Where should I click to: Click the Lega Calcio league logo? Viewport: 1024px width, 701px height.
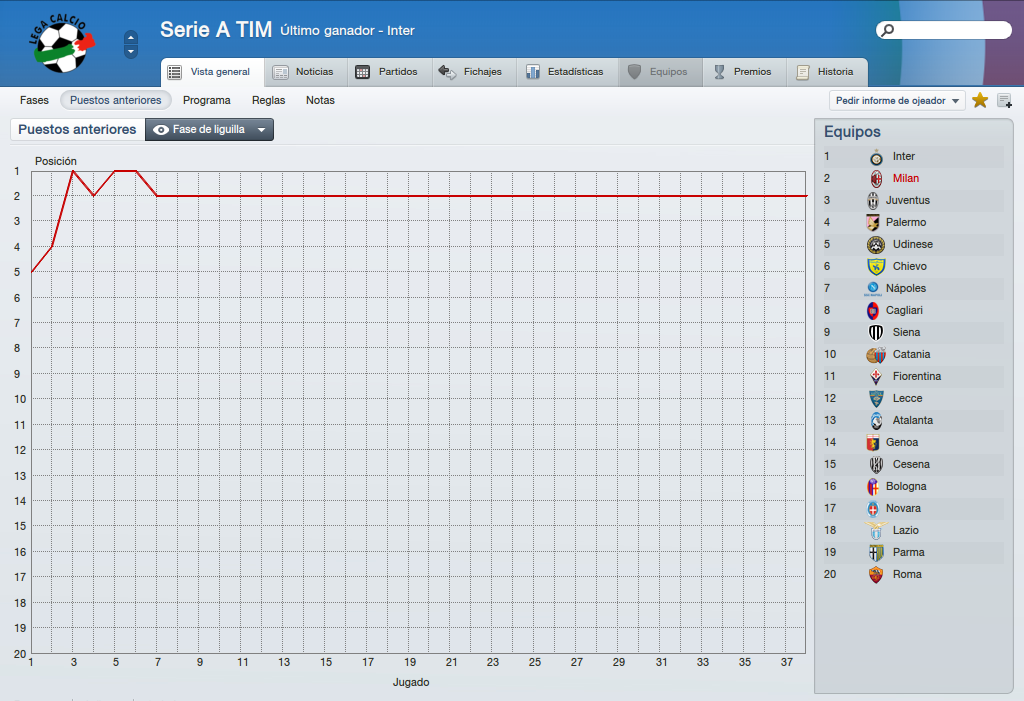(62, 43)
